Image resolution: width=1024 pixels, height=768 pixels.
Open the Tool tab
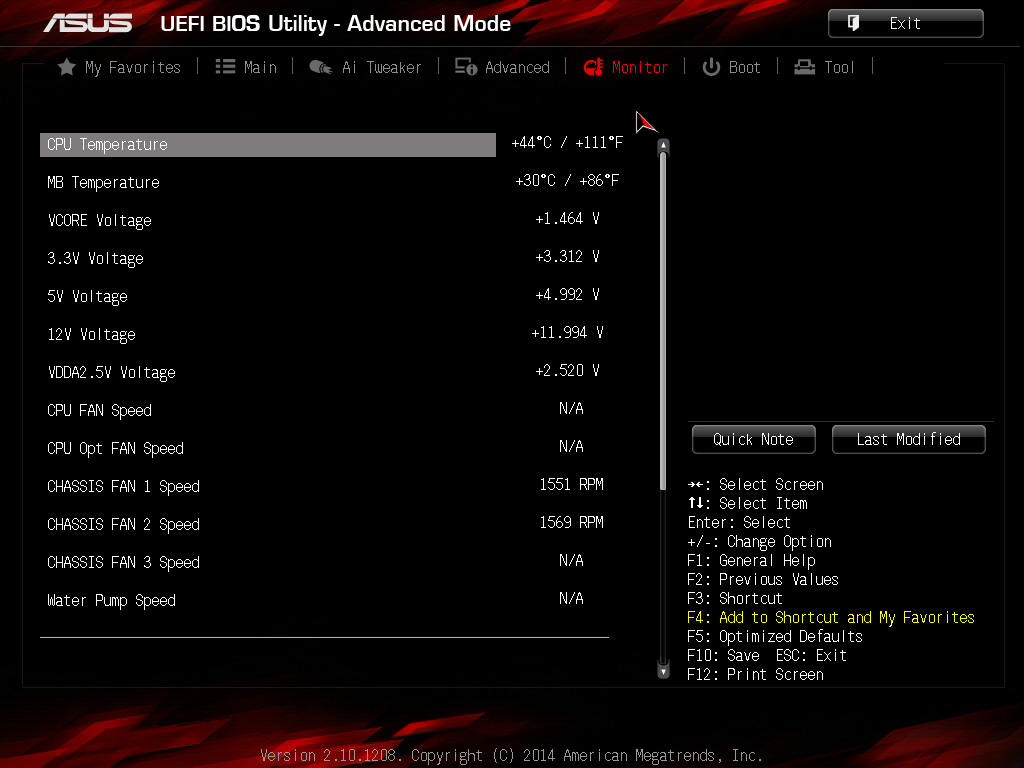(824, 67)
